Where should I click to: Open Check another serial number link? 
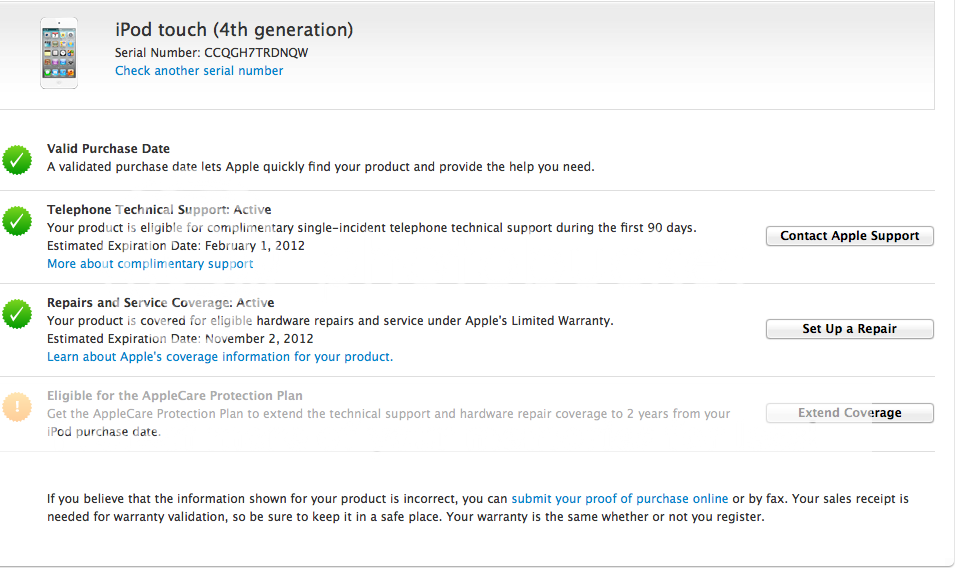pyautogui.click(x=199, y=71)
